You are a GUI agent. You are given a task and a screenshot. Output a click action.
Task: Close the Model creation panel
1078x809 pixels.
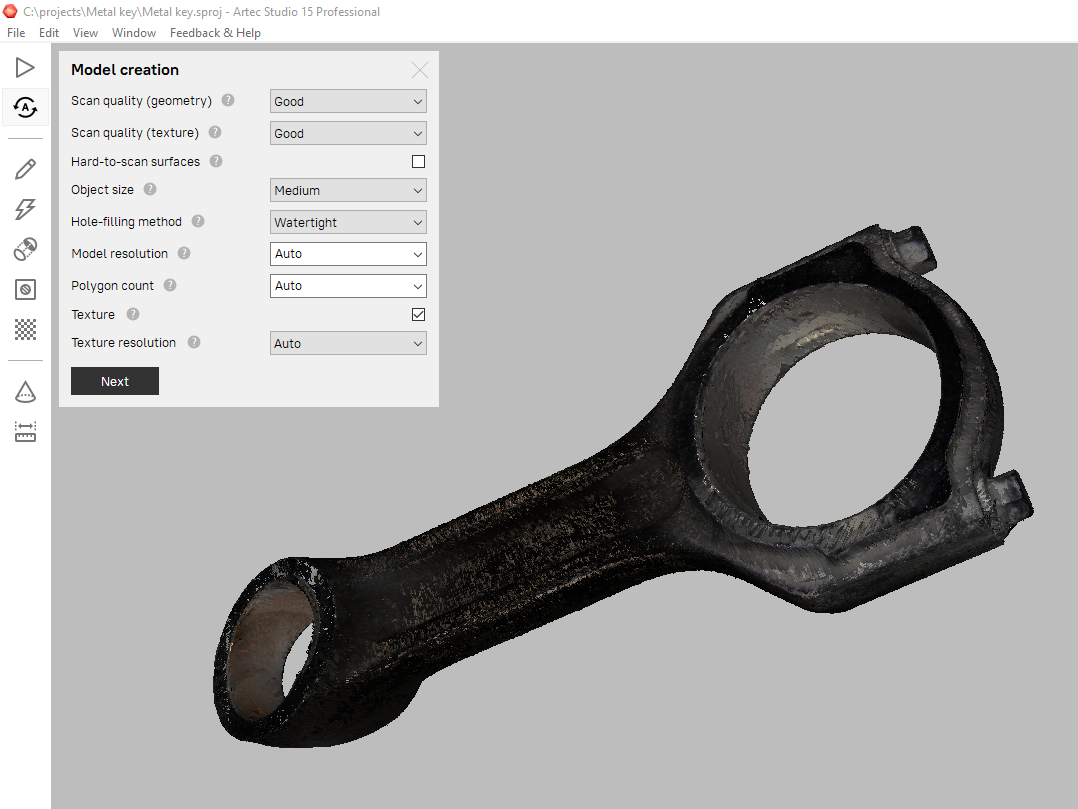tap(419, 69)
